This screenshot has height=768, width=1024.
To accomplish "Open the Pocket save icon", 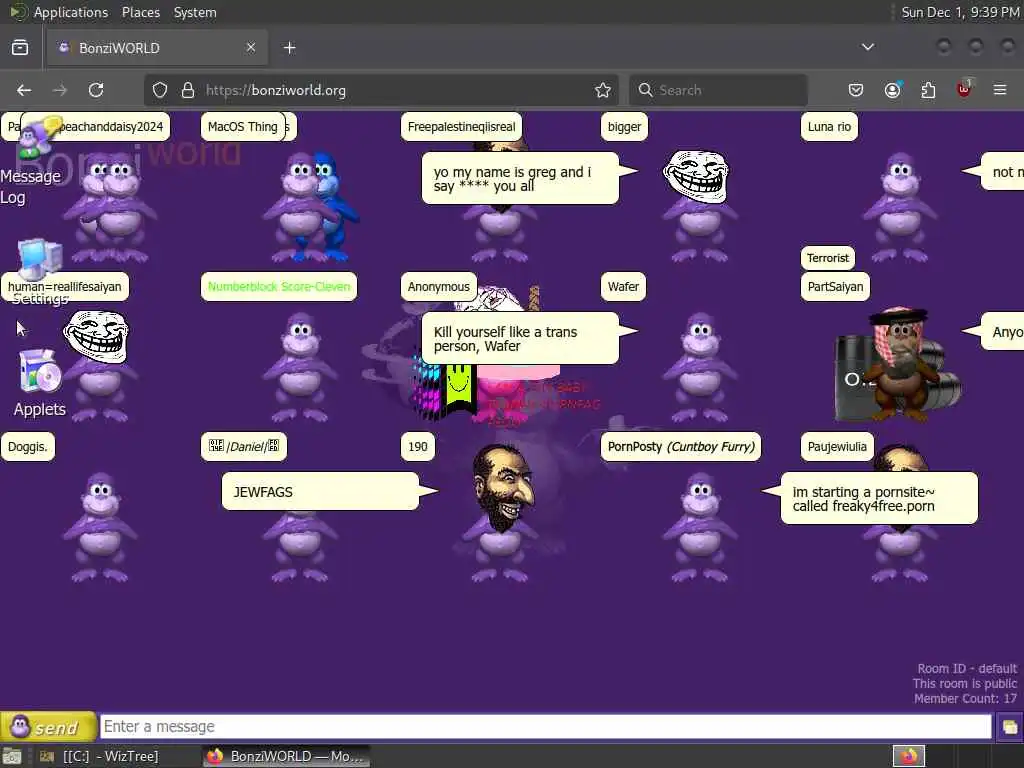I will (x=856, y=90).
